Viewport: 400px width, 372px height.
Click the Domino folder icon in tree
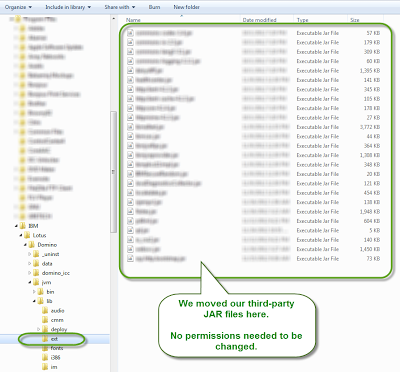point(32,245)
